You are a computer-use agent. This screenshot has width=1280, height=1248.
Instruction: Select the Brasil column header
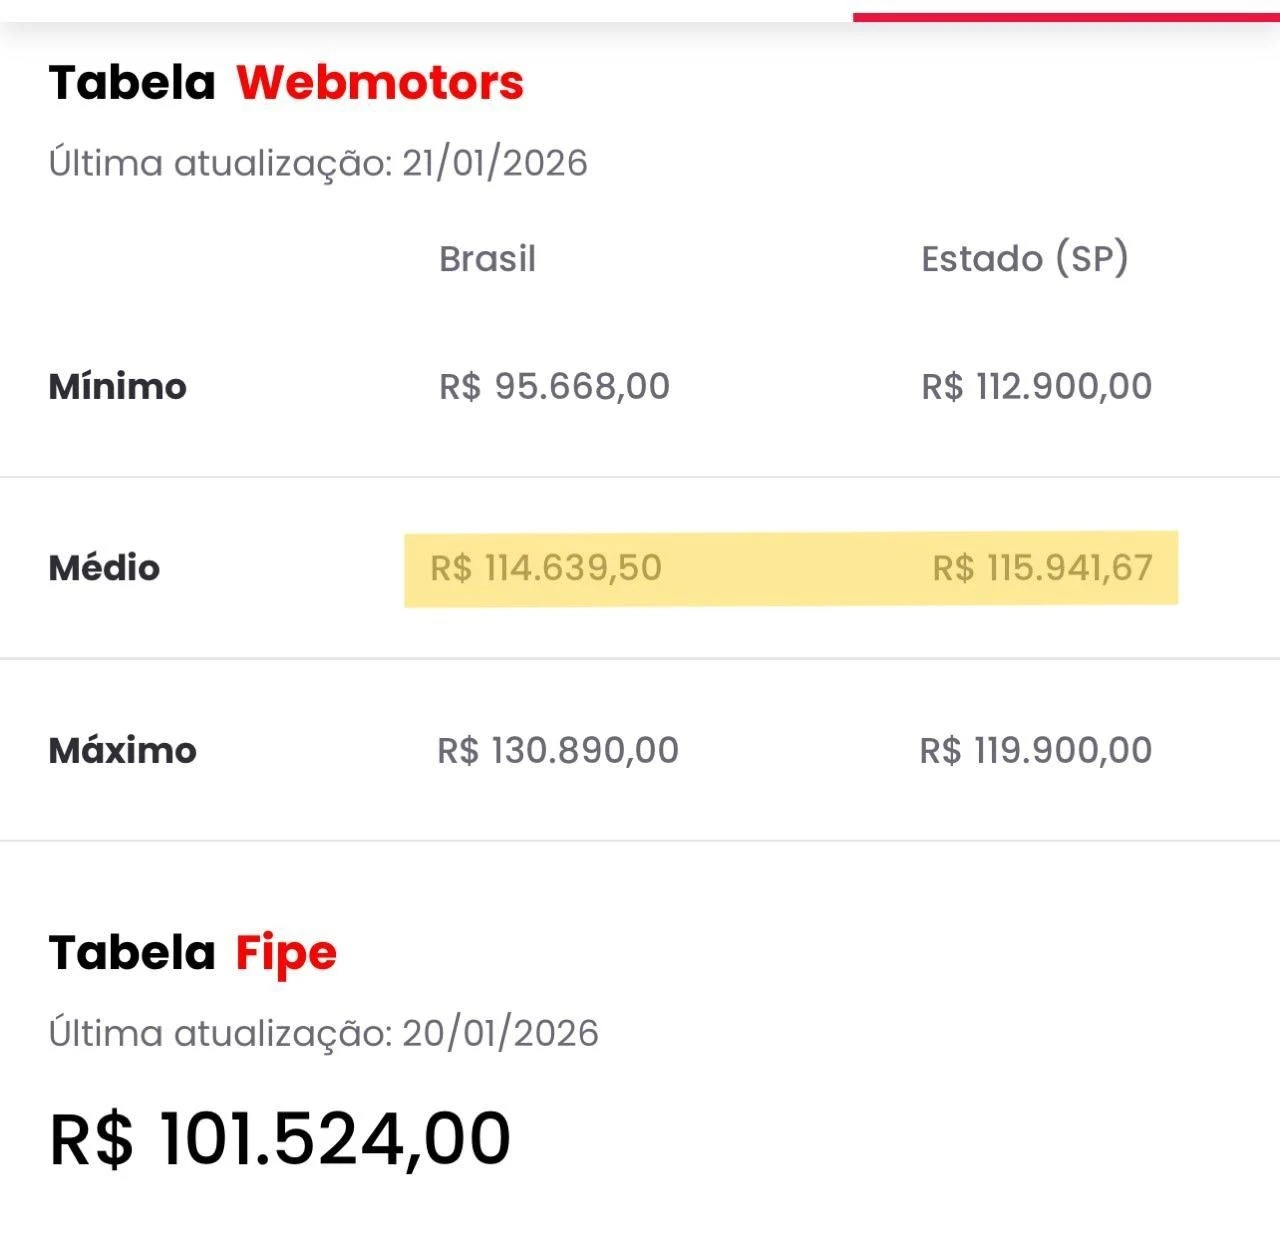(487, 259)
